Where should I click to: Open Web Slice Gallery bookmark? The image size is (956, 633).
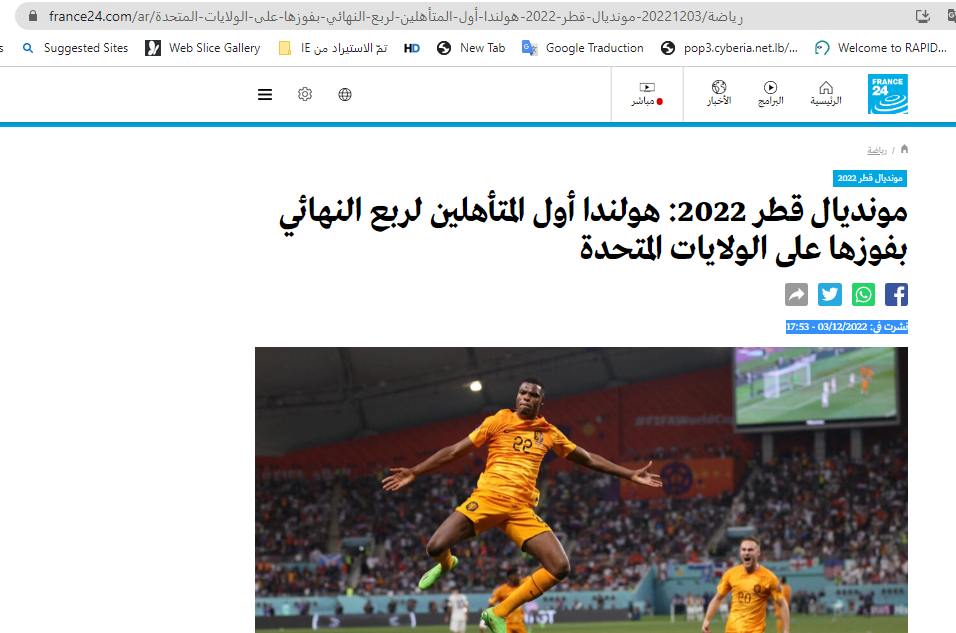click(x=203, y=48)
